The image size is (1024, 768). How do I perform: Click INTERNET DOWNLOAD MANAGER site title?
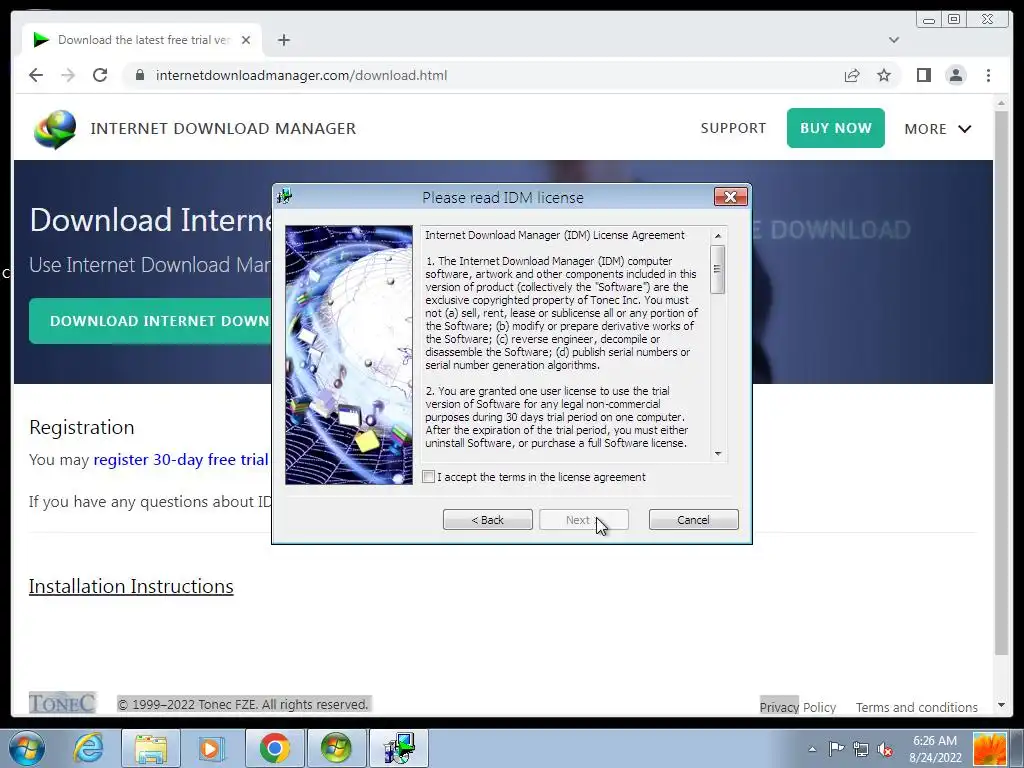223,129
